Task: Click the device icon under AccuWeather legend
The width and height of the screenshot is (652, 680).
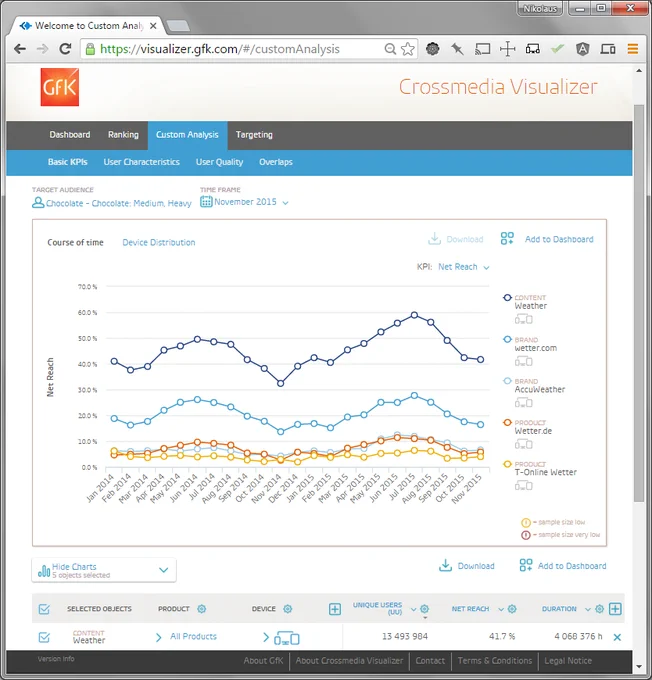Action: click(x=524, y=403)
